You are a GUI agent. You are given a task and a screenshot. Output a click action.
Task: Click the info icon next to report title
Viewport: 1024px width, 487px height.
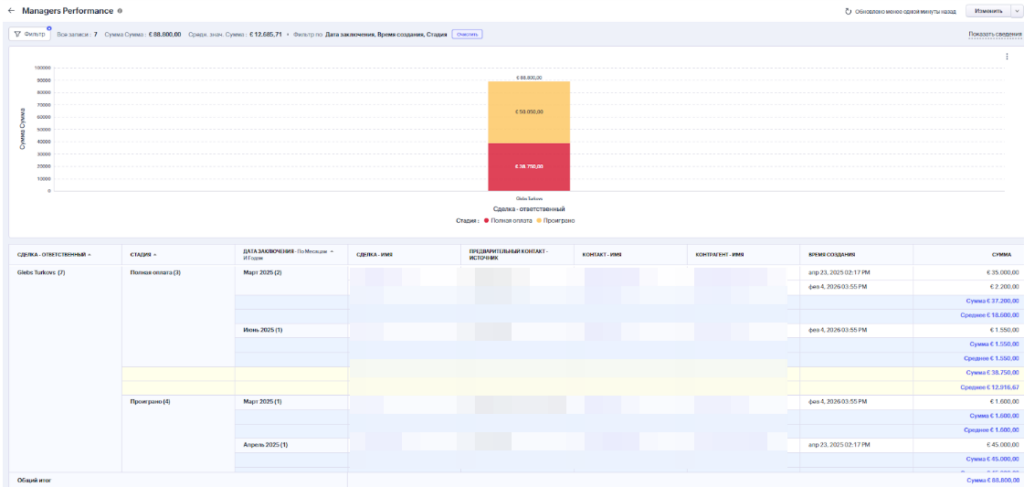point(120,11)
